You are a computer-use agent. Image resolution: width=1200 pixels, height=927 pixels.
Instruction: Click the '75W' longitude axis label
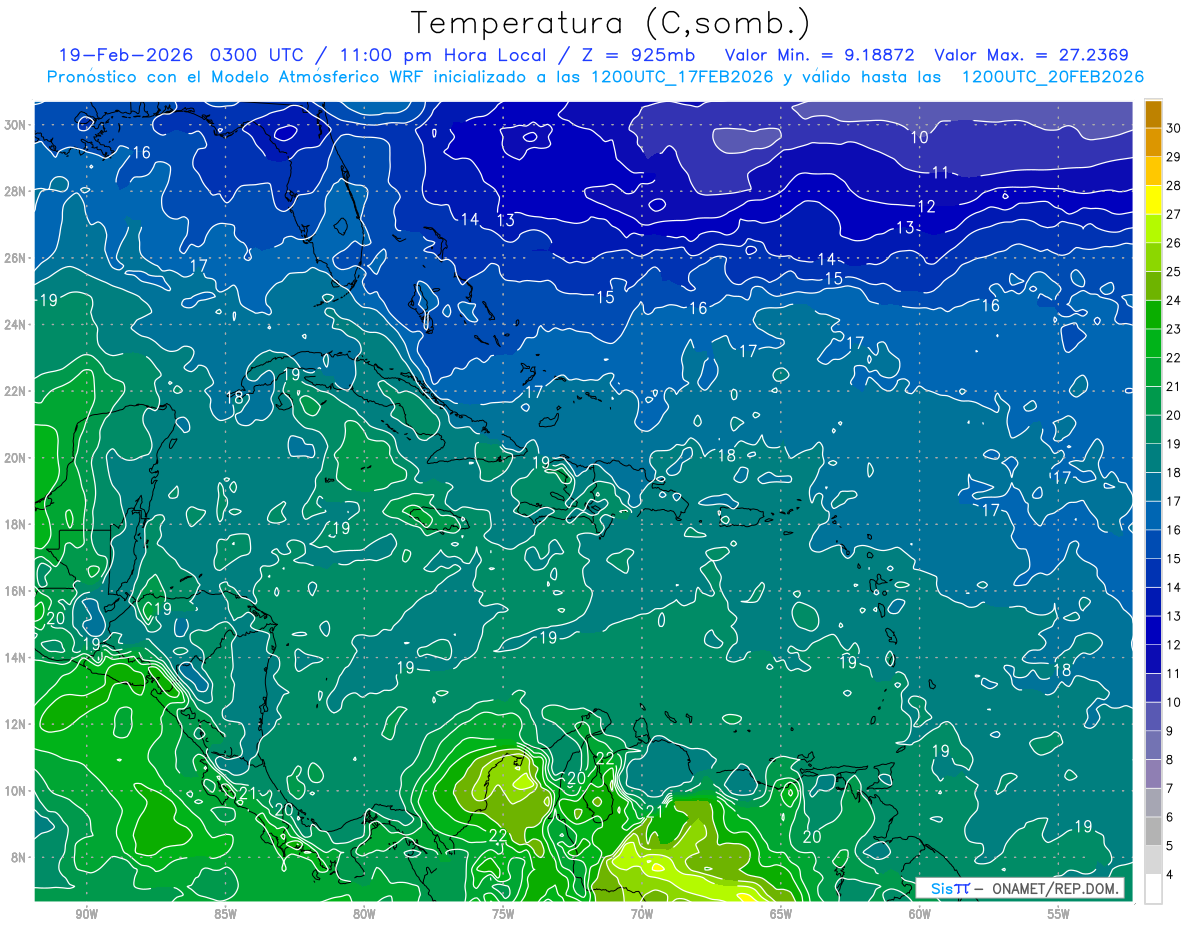coord(503,914)
